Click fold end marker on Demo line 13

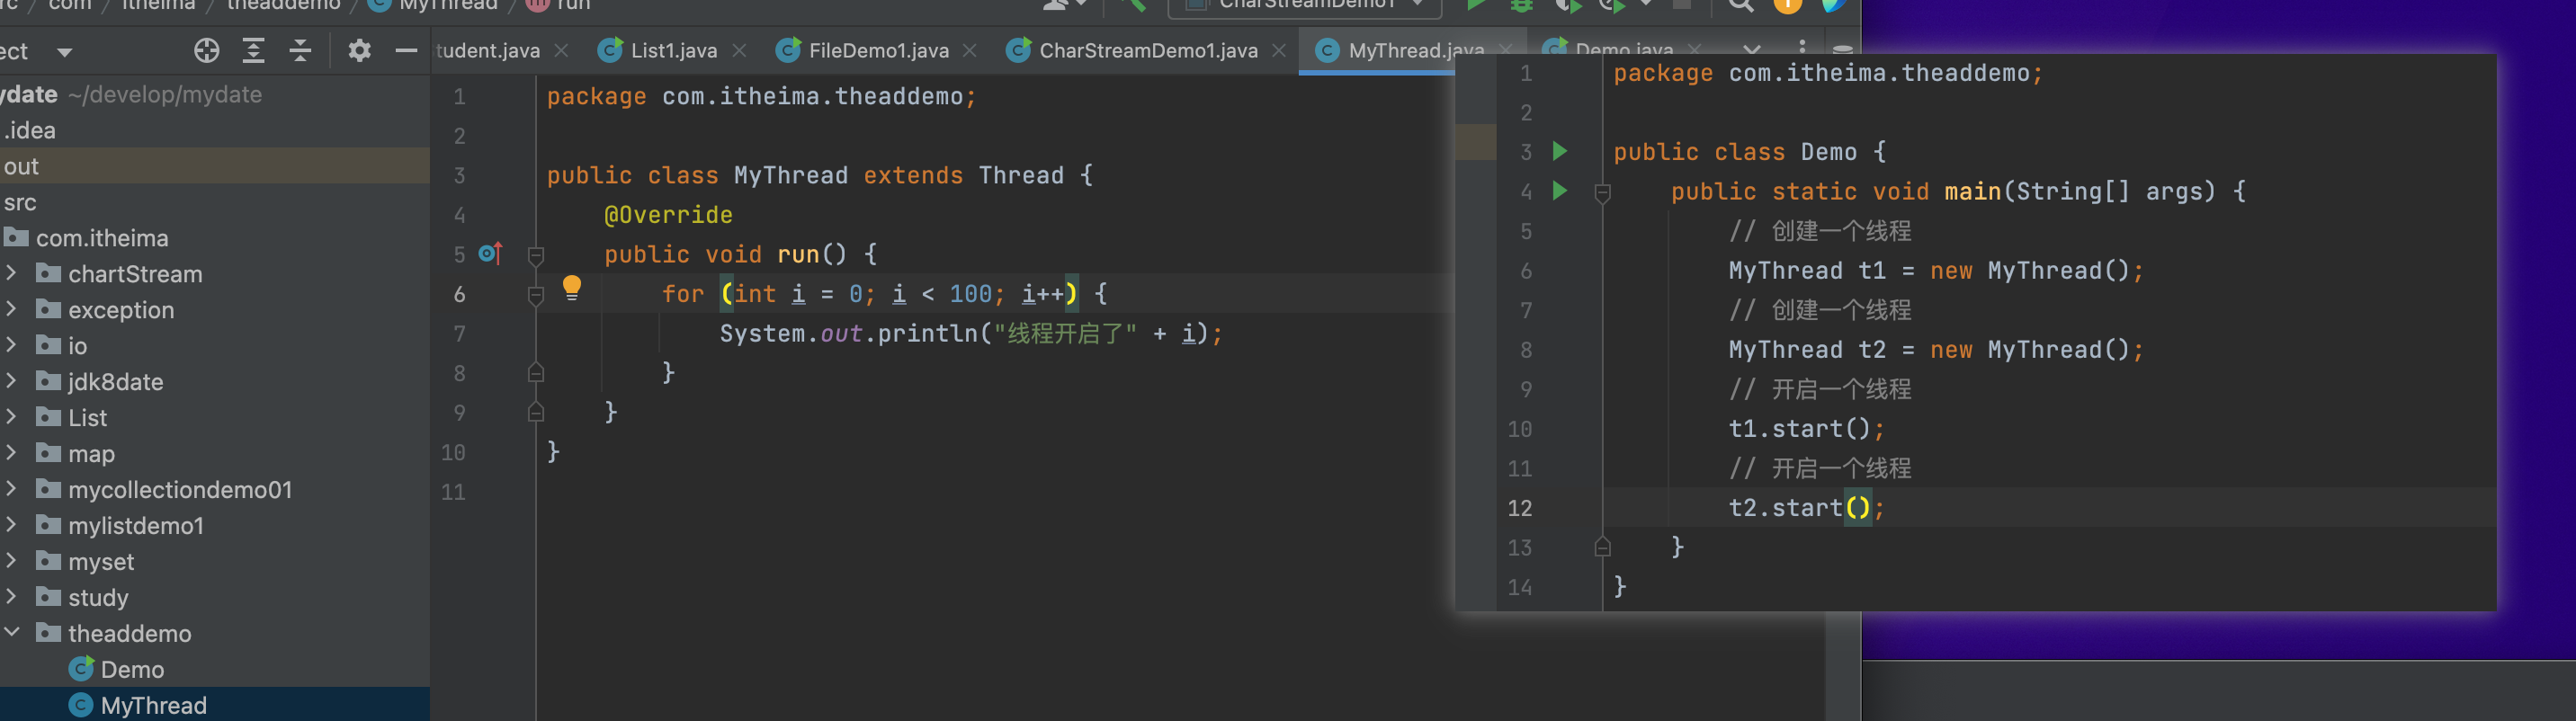[x=1602, y=547]
